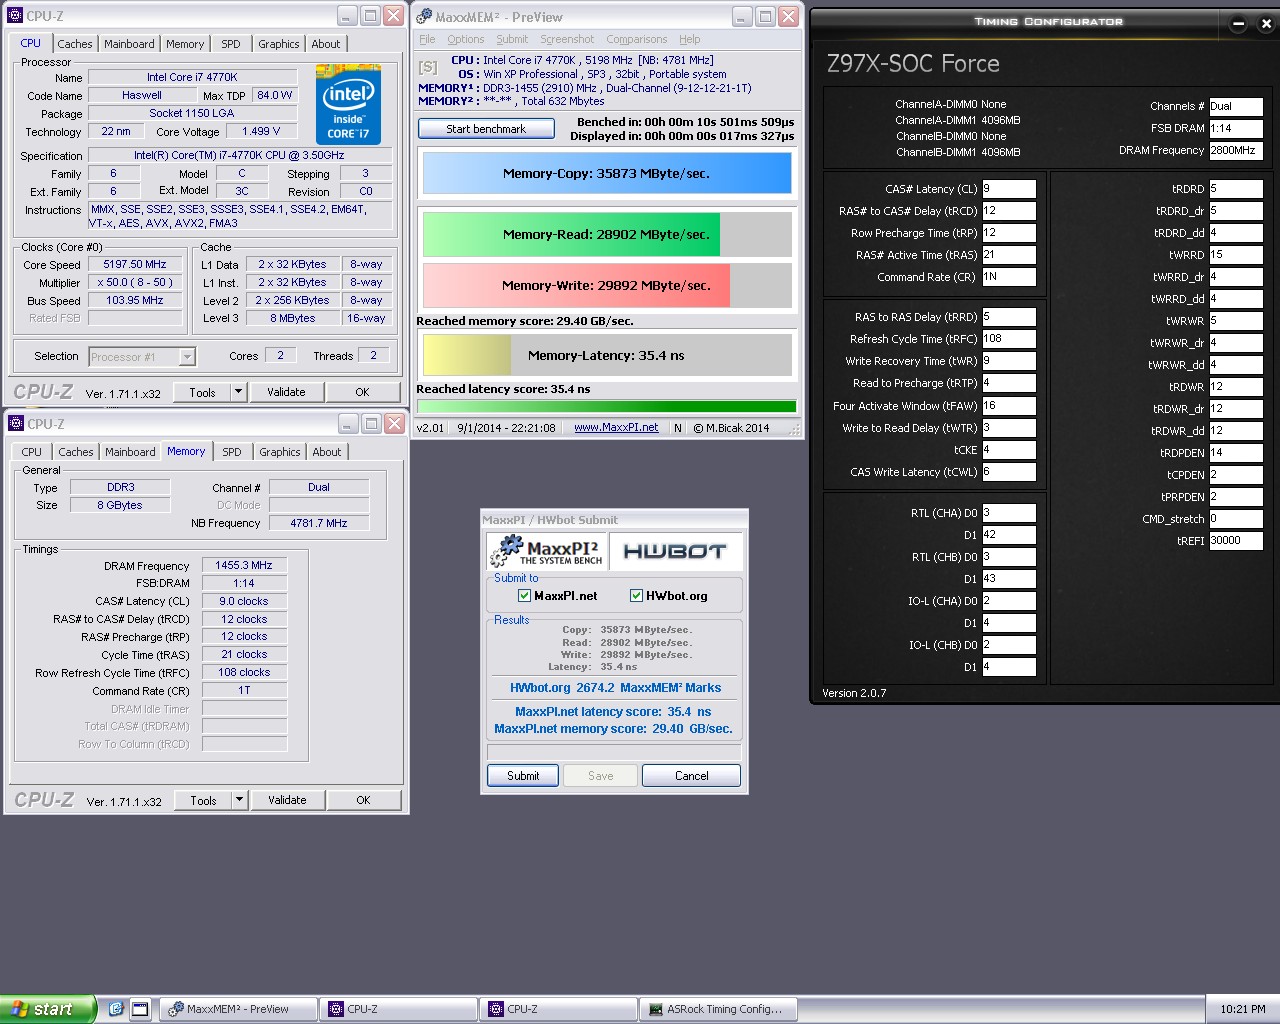Switch to first CPU-Z taskbar item
Viewport: 1280px width, 1024px height.
[399, 1009]
